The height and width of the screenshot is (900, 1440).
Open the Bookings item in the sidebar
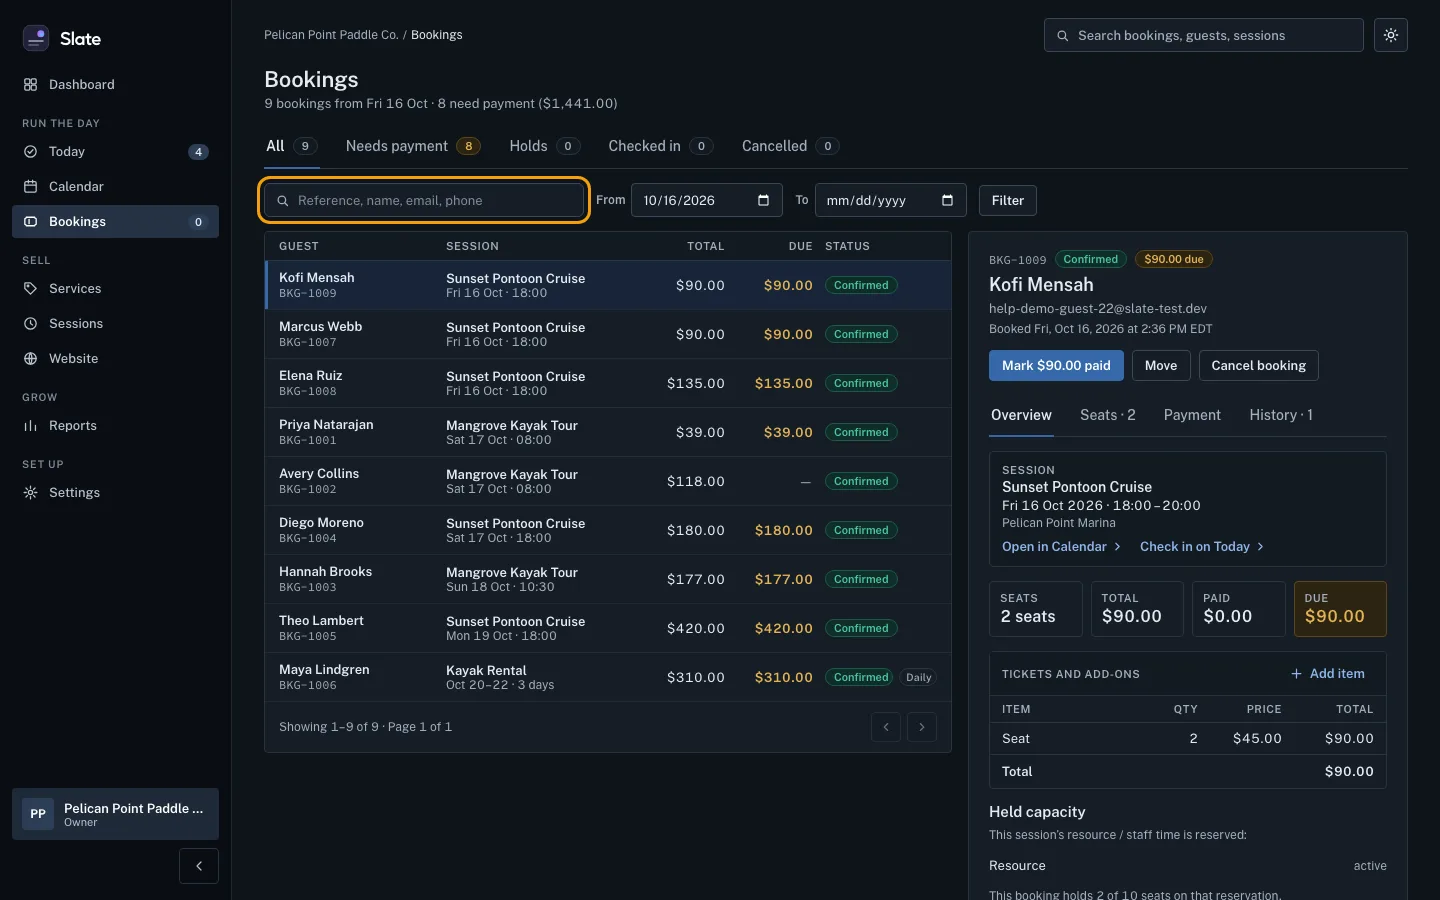[115, 222]
